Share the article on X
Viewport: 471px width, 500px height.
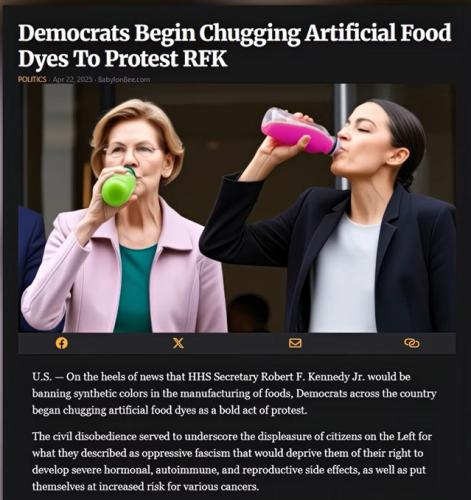(x=178, y=343)
